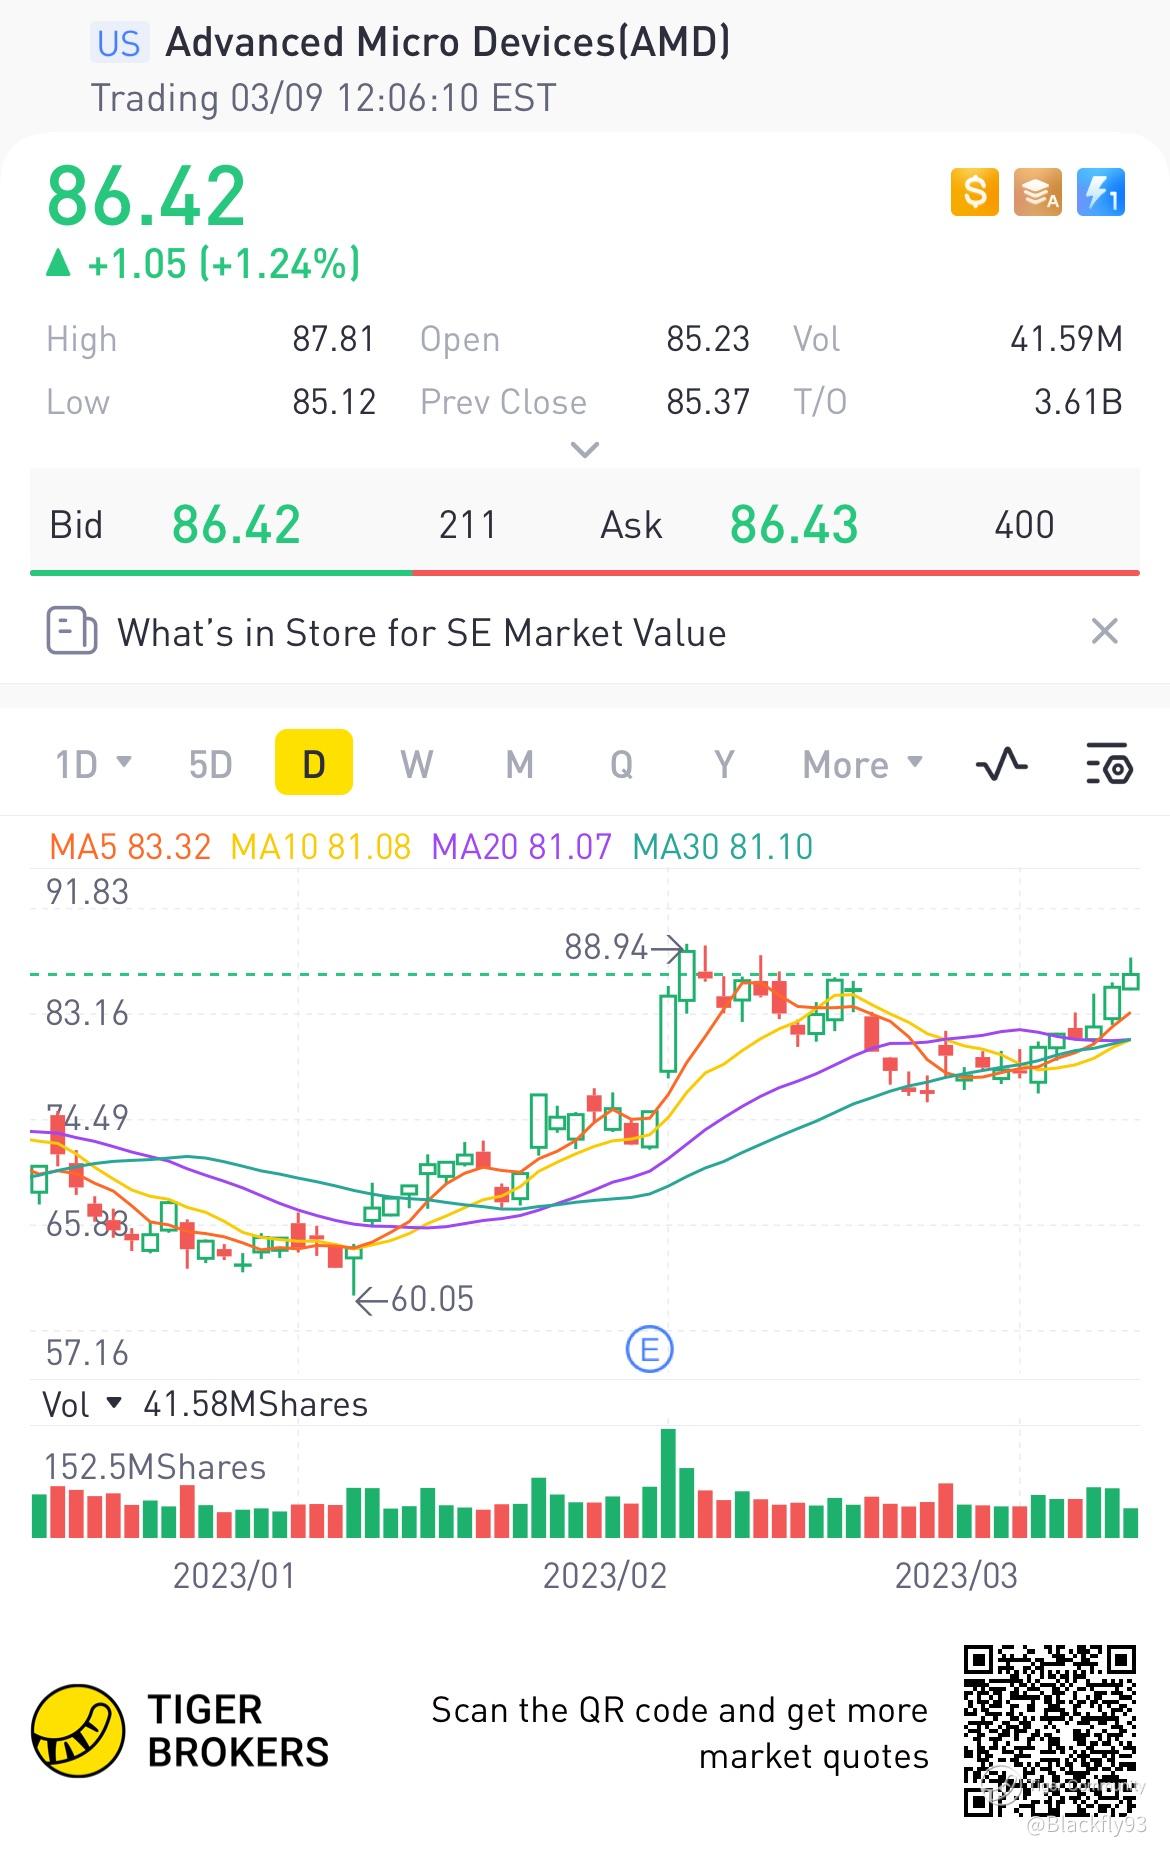Select the daily D chart tab

click(x=314, y=763)
